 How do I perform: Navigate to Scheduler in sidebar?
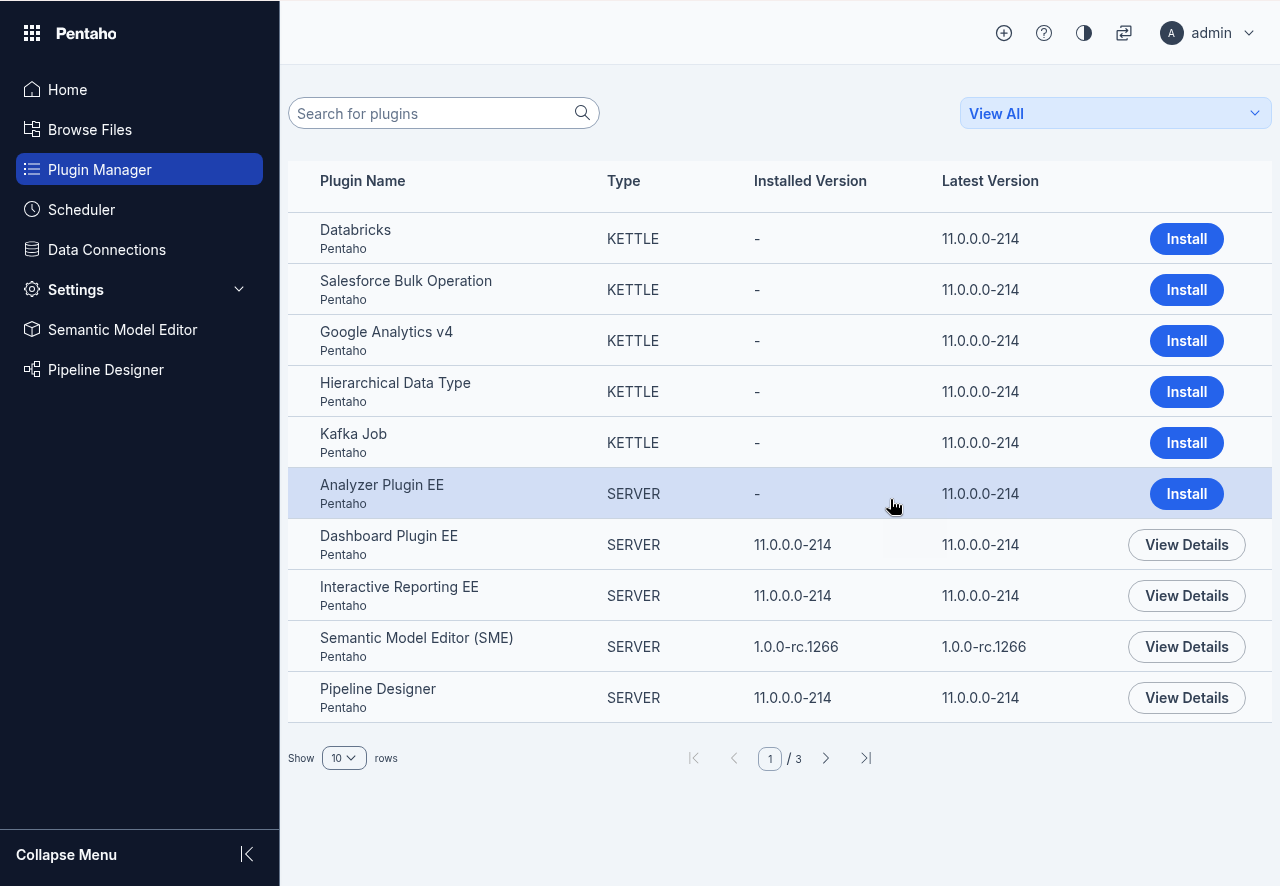point(82,209)
